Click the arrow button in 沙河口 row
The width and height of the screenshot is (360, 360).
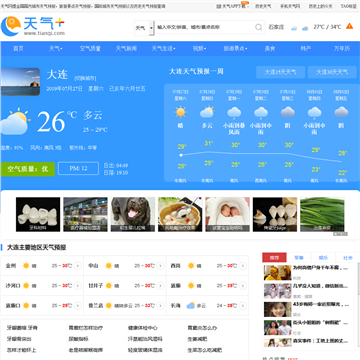click(78, 286)
